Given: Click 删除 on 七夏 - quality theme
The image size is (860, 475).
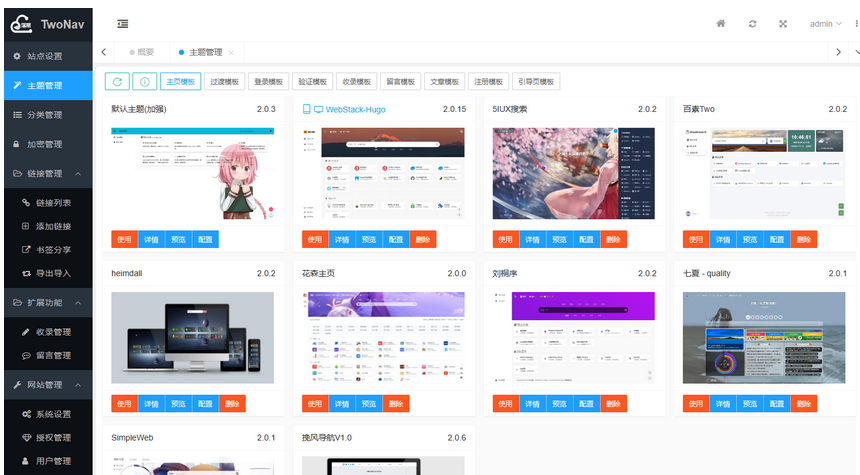Looking at the screenshot, I should 804,404.
